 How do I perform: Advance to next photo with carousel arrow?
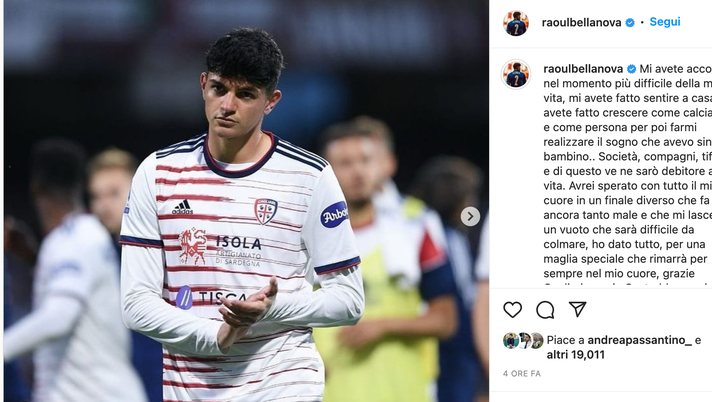[x=470, y=216]
